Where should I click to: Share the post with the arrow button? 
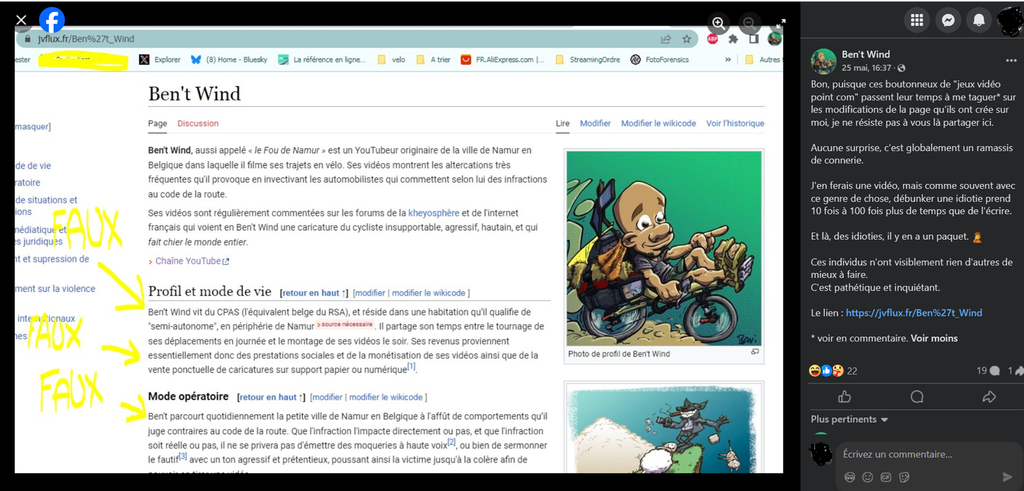pyautogui.click(x=989, y=397)
